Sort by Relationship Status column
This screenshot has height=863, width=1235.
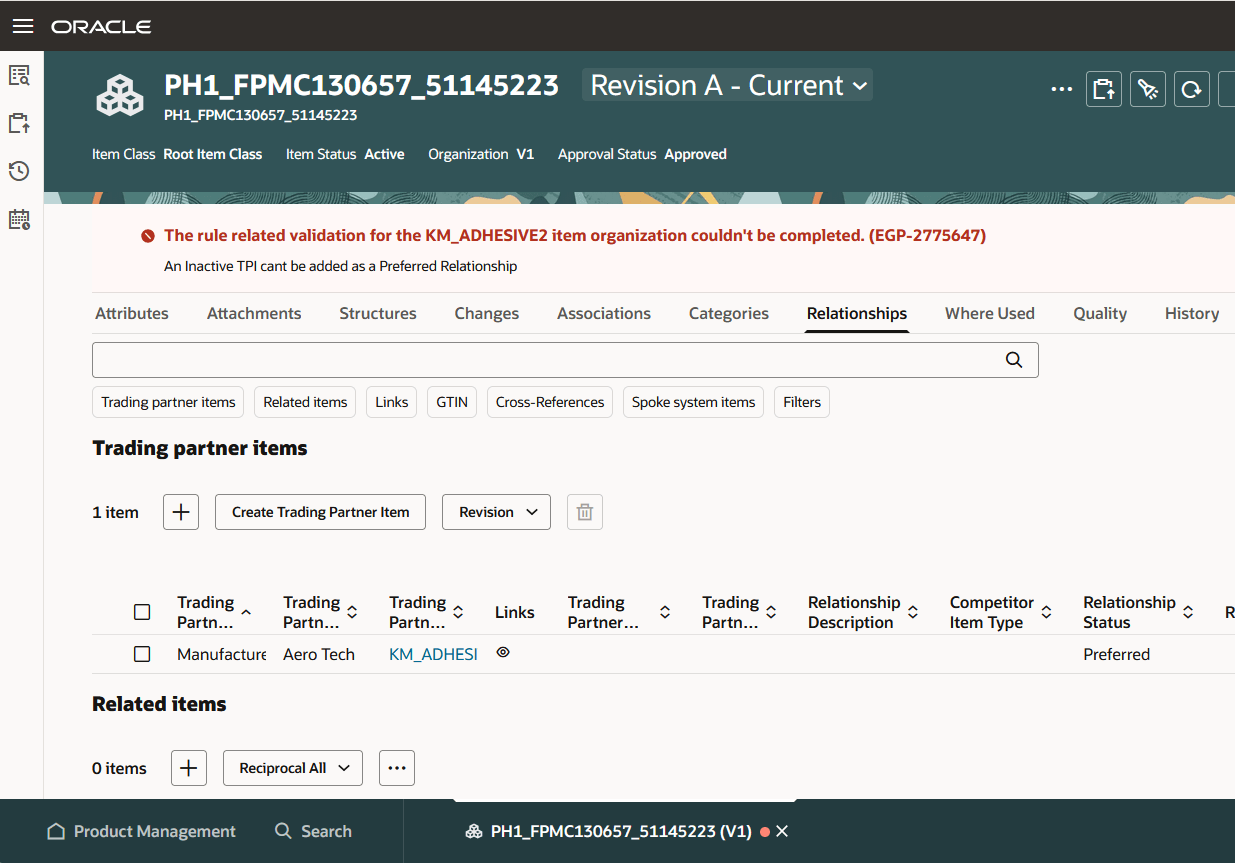coord(1189,612)
